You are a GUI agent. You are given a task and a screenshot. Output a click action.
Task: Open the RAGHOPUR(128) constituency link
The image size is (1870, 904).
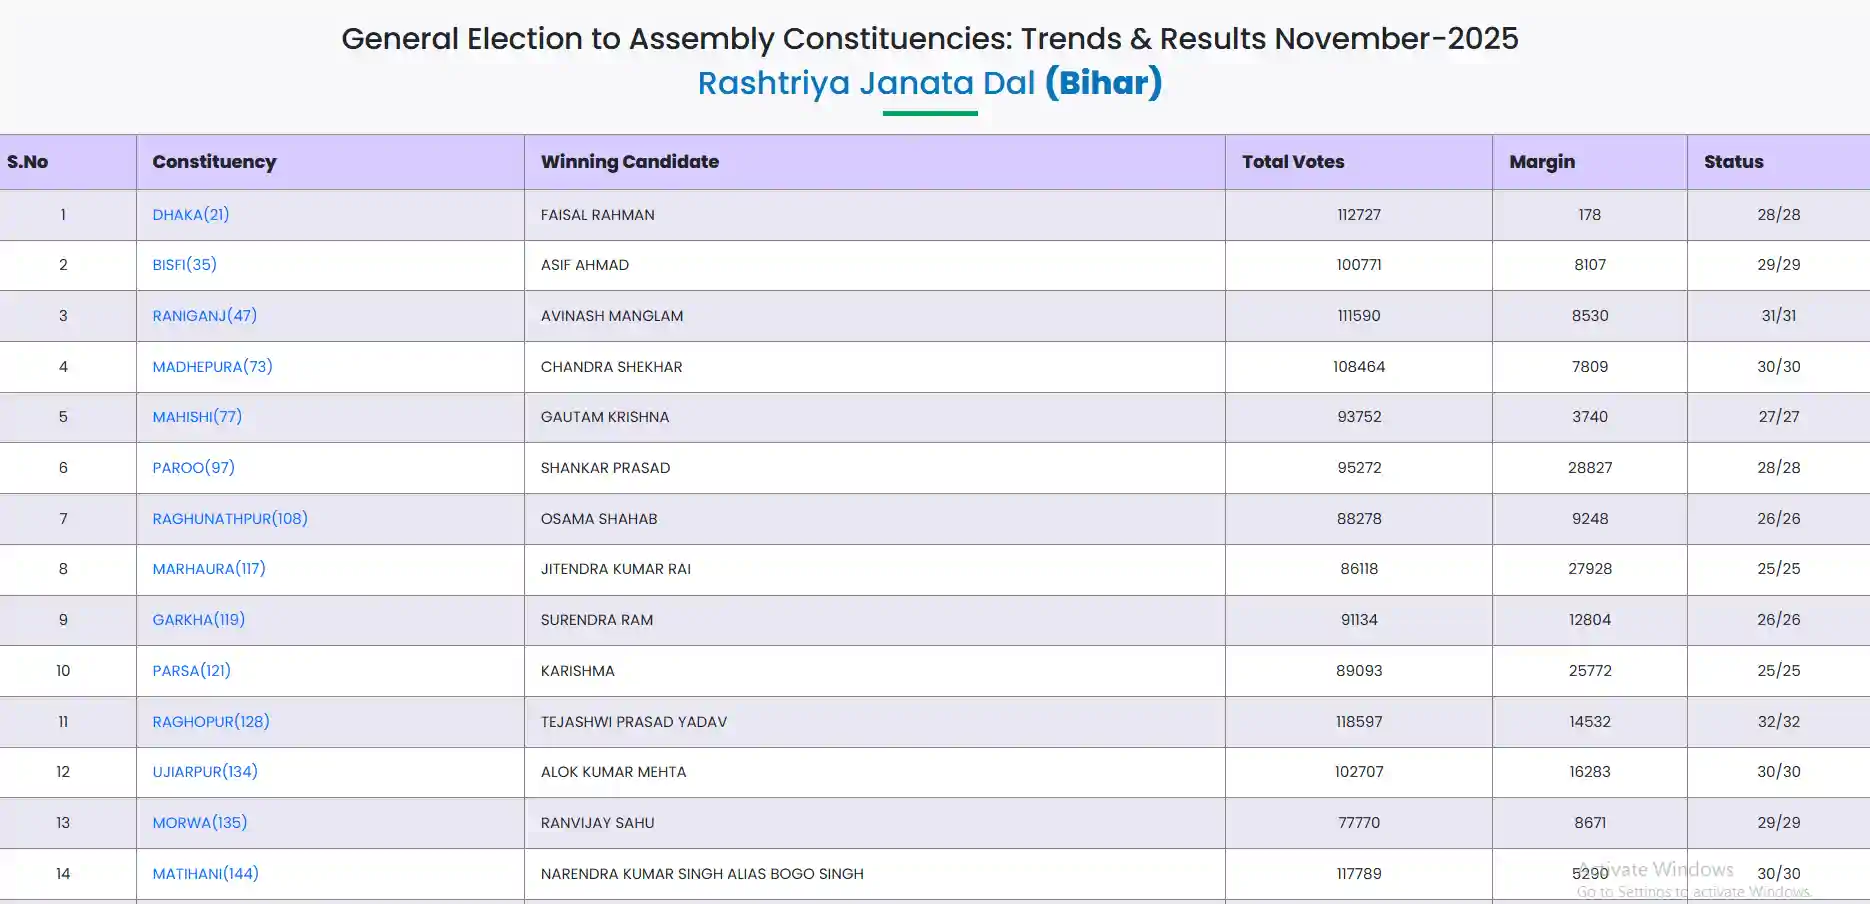point(211,721)
